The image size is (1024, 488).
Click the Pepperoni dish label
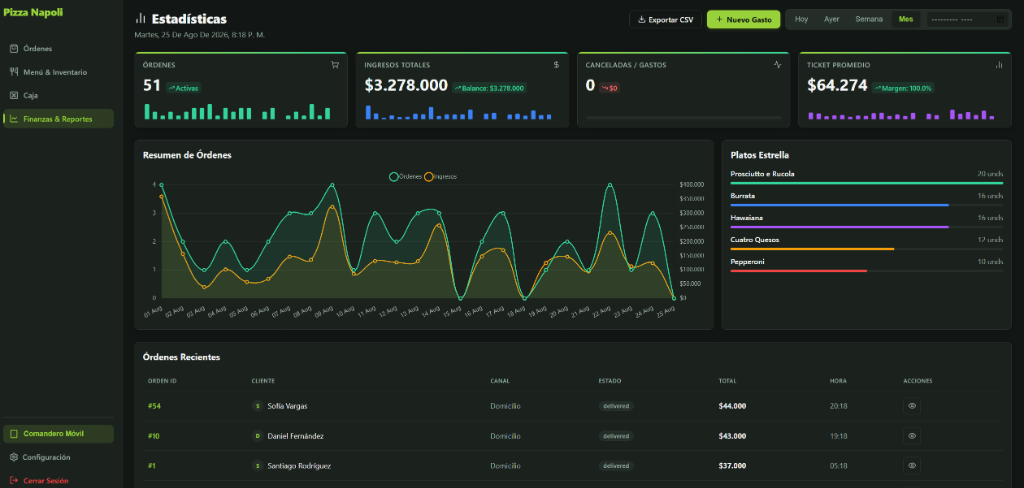coord(748,261)
